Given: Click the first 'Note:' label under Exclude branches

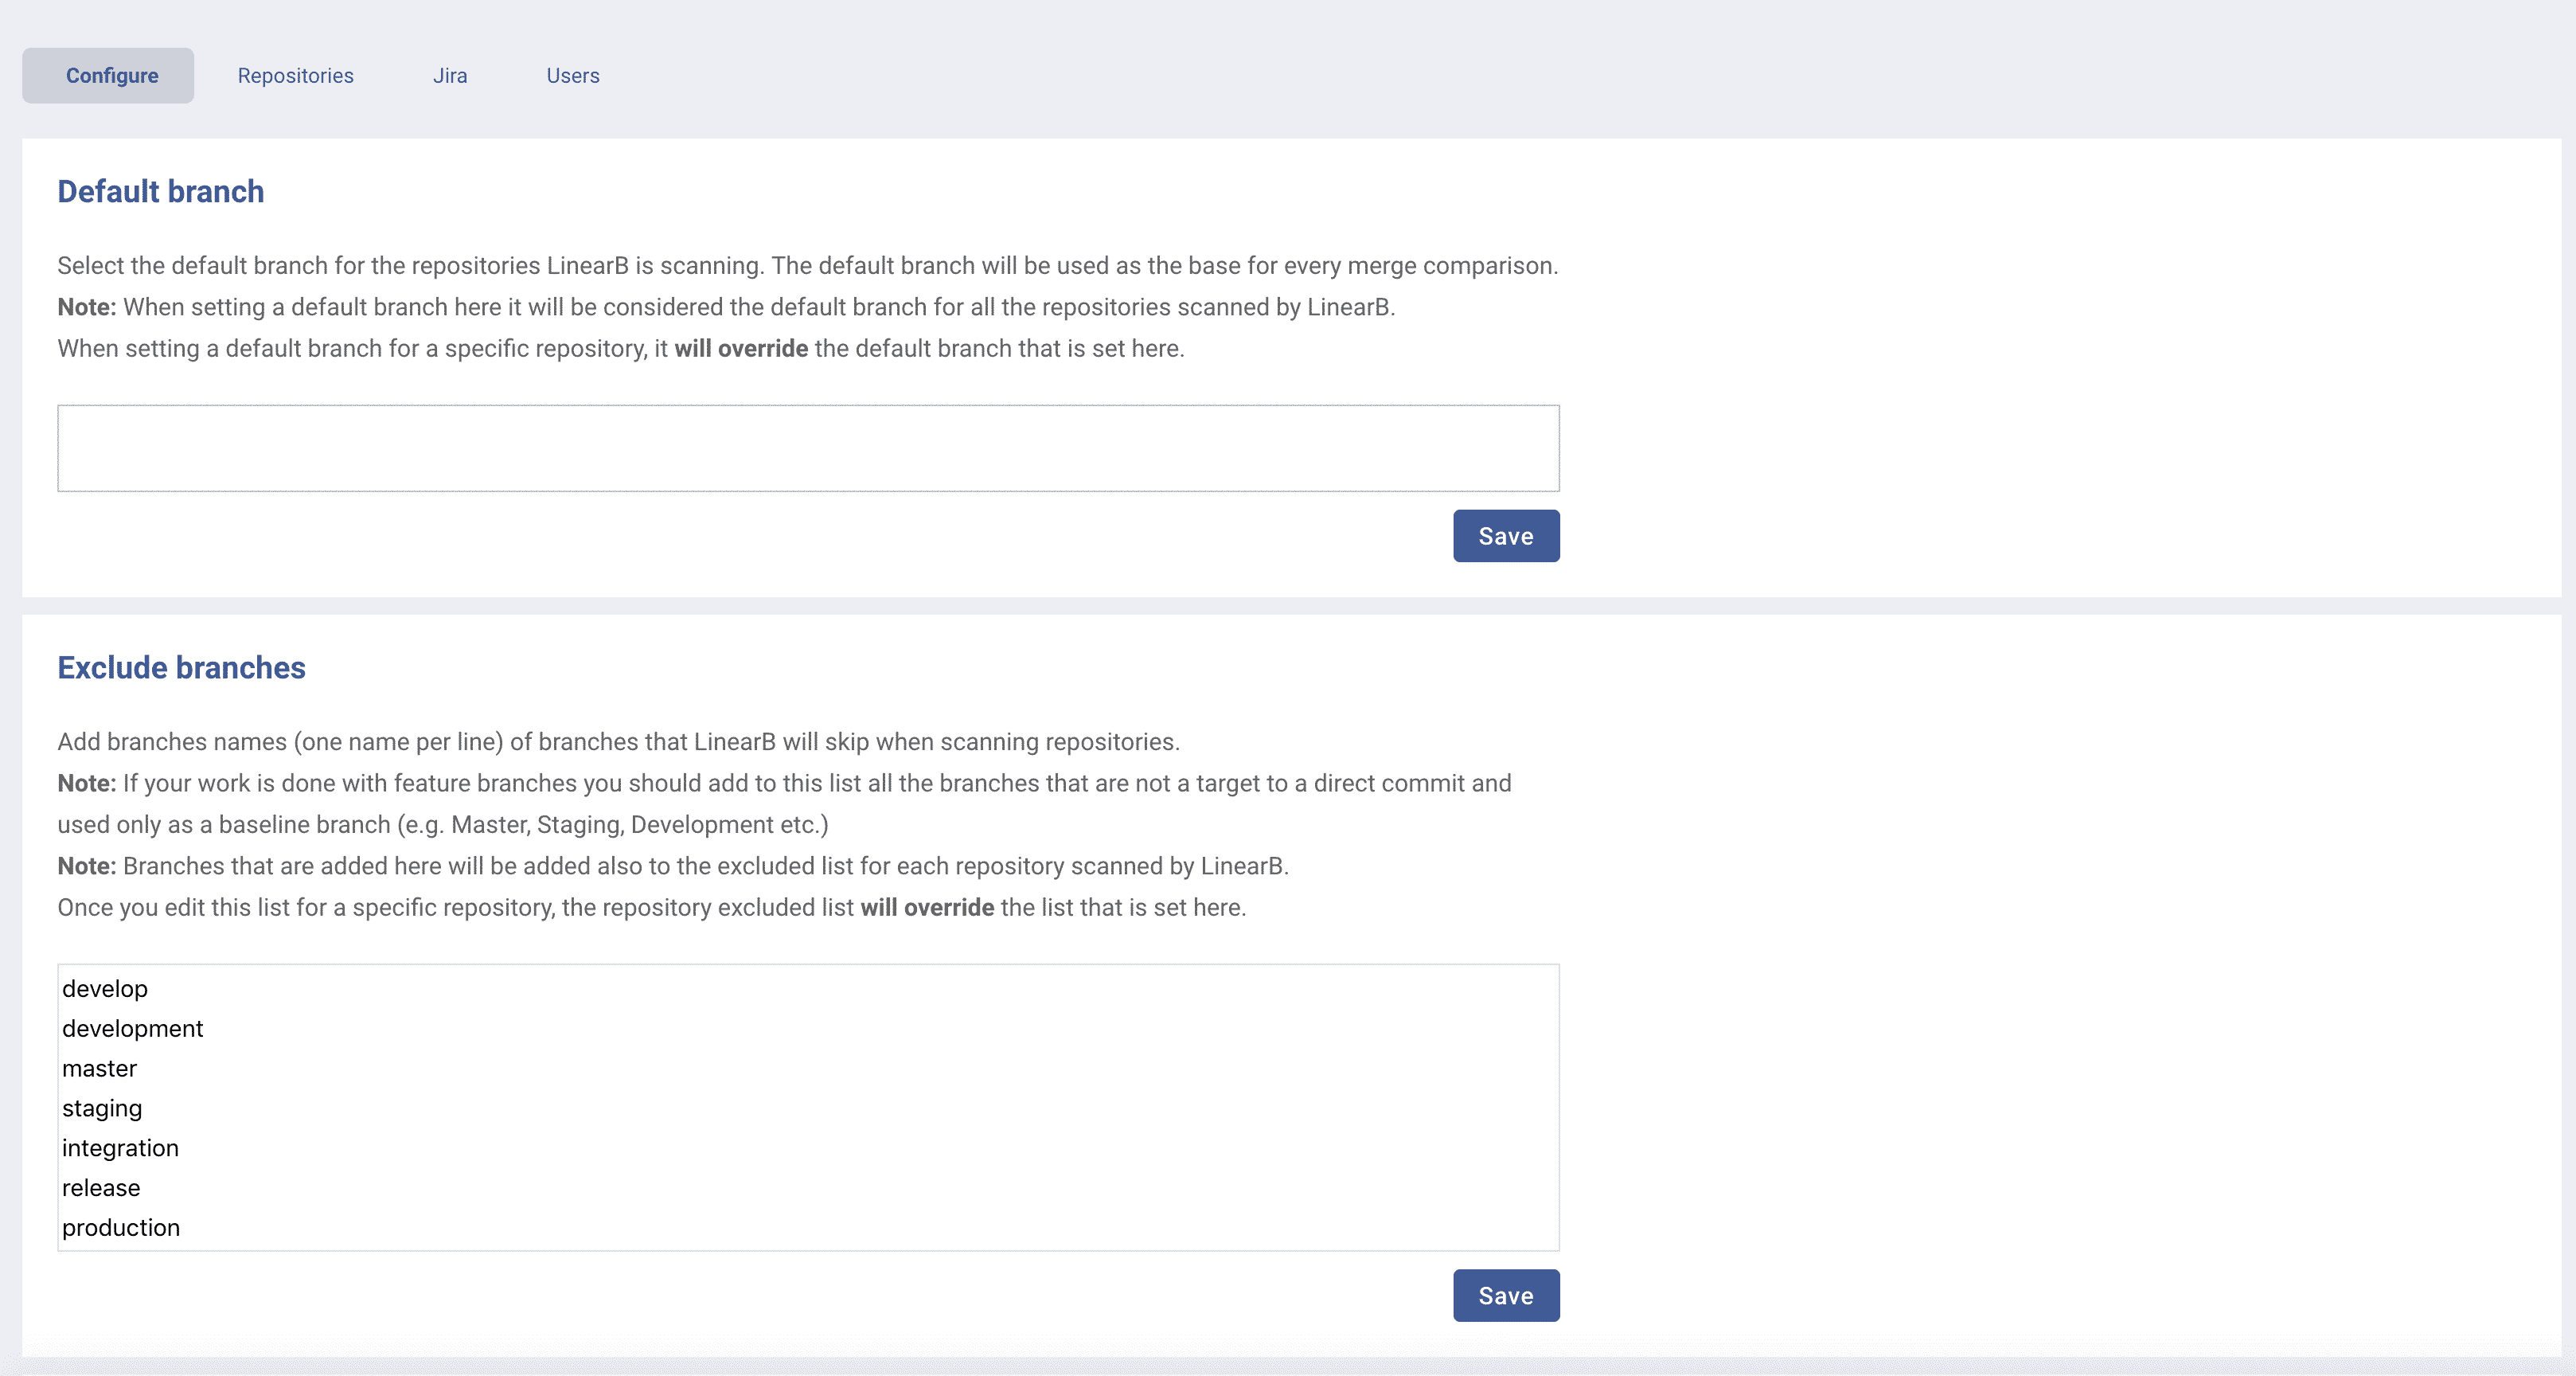Looking at the screenshot, I should click(x=87, y=783).
